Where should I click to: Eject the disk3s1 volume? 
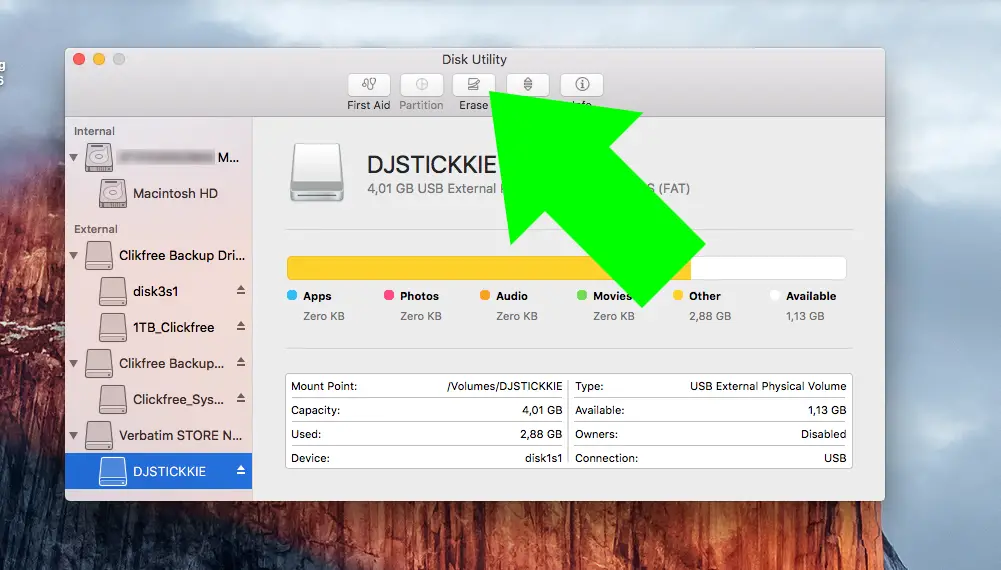click(241, 290)
